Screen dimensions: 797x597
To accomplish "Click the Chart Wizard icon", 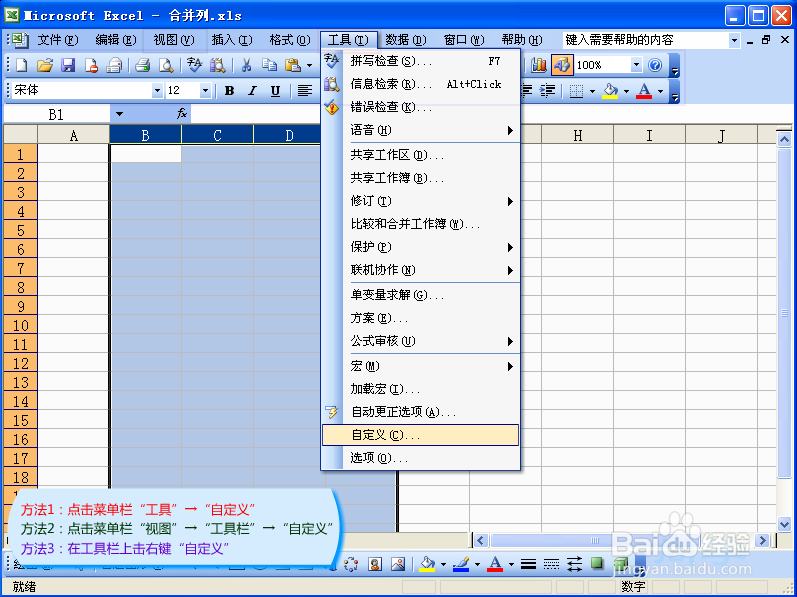I will [538, 65].
